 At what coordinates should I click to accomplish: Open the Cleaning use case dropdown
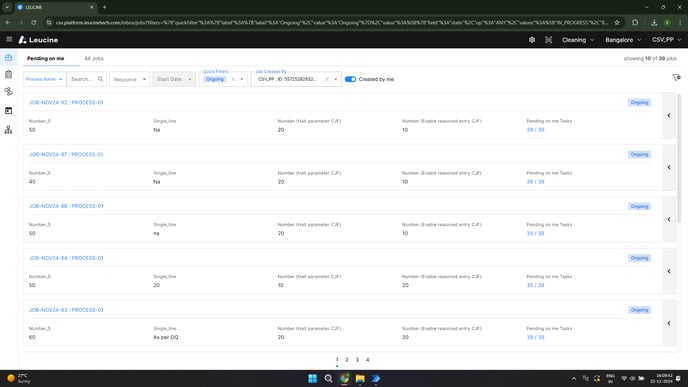(x=578, y=40)
